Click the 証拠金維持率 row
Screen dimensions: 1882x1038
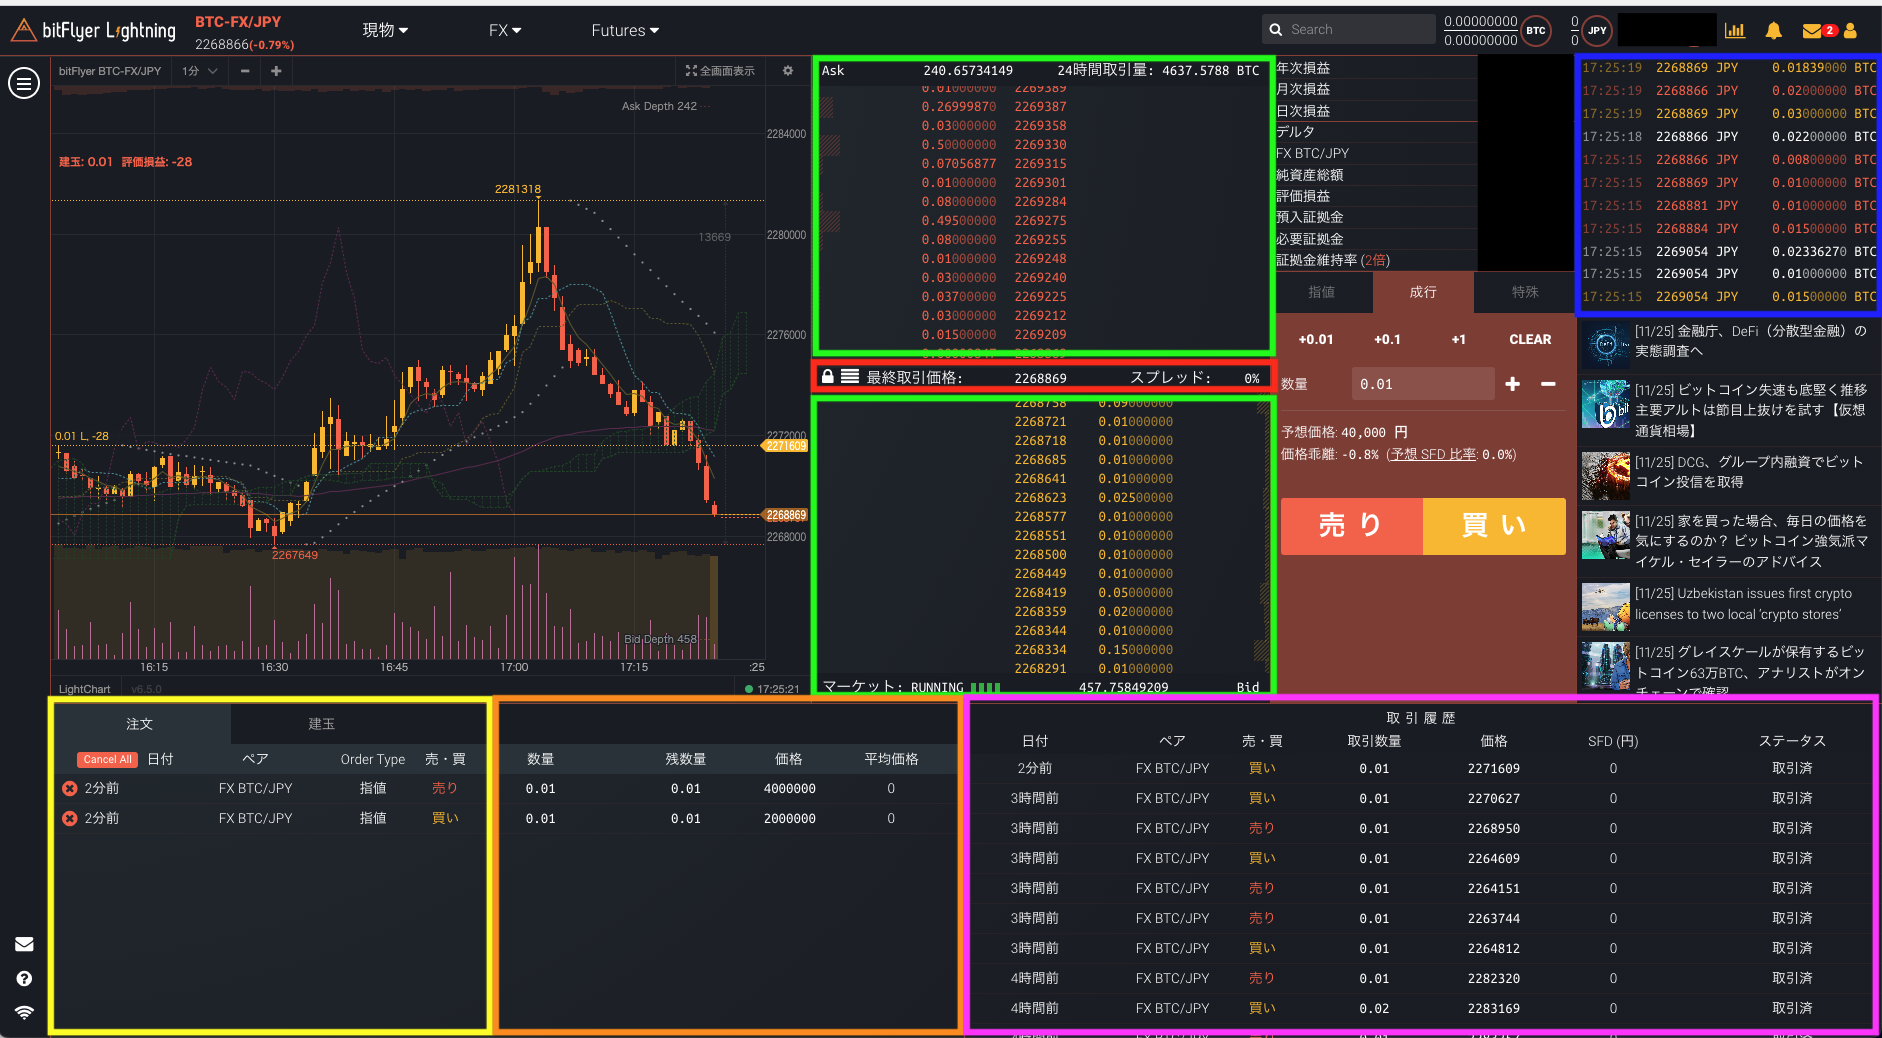pyautogui.click(x=1376, y=260)
